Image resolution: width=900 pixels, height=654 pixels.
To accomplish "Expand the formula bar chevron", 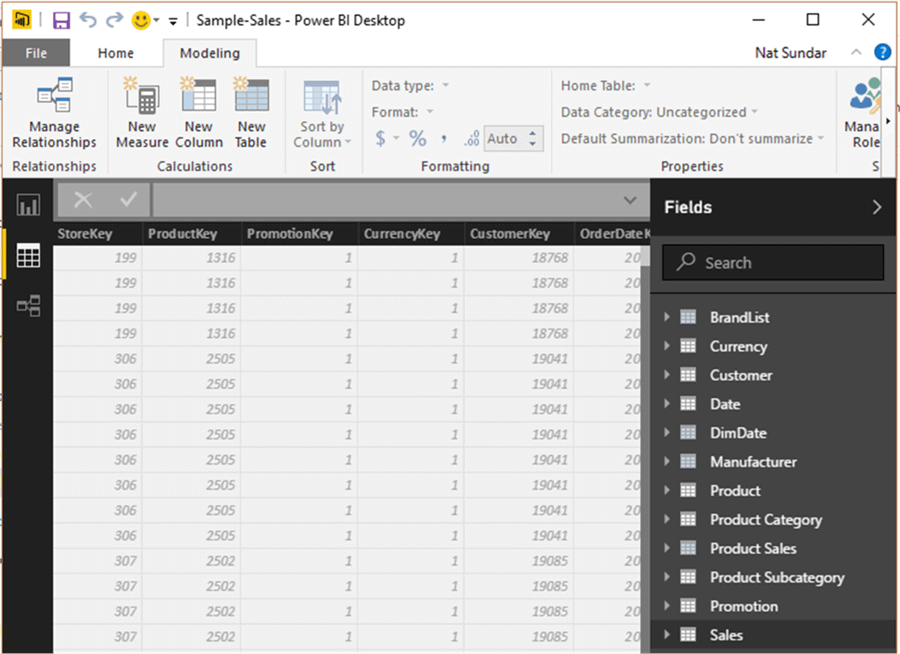I will [x=630, y=200].
